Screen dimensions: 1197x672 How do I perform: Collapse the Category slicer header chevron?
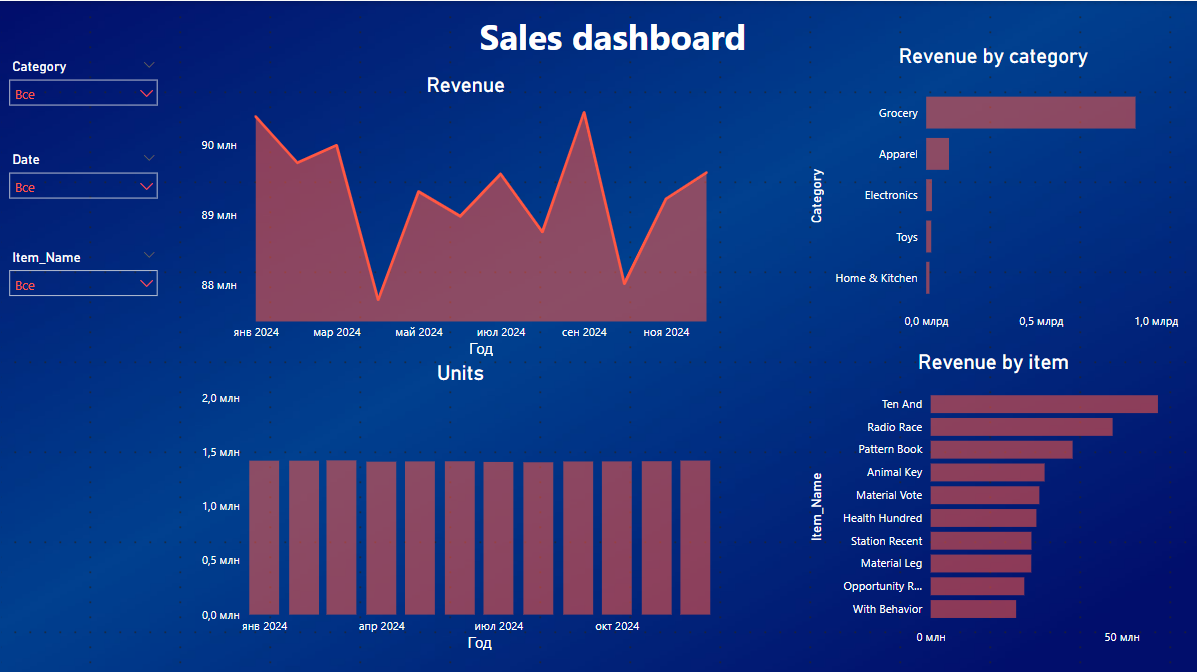[149, 66]
